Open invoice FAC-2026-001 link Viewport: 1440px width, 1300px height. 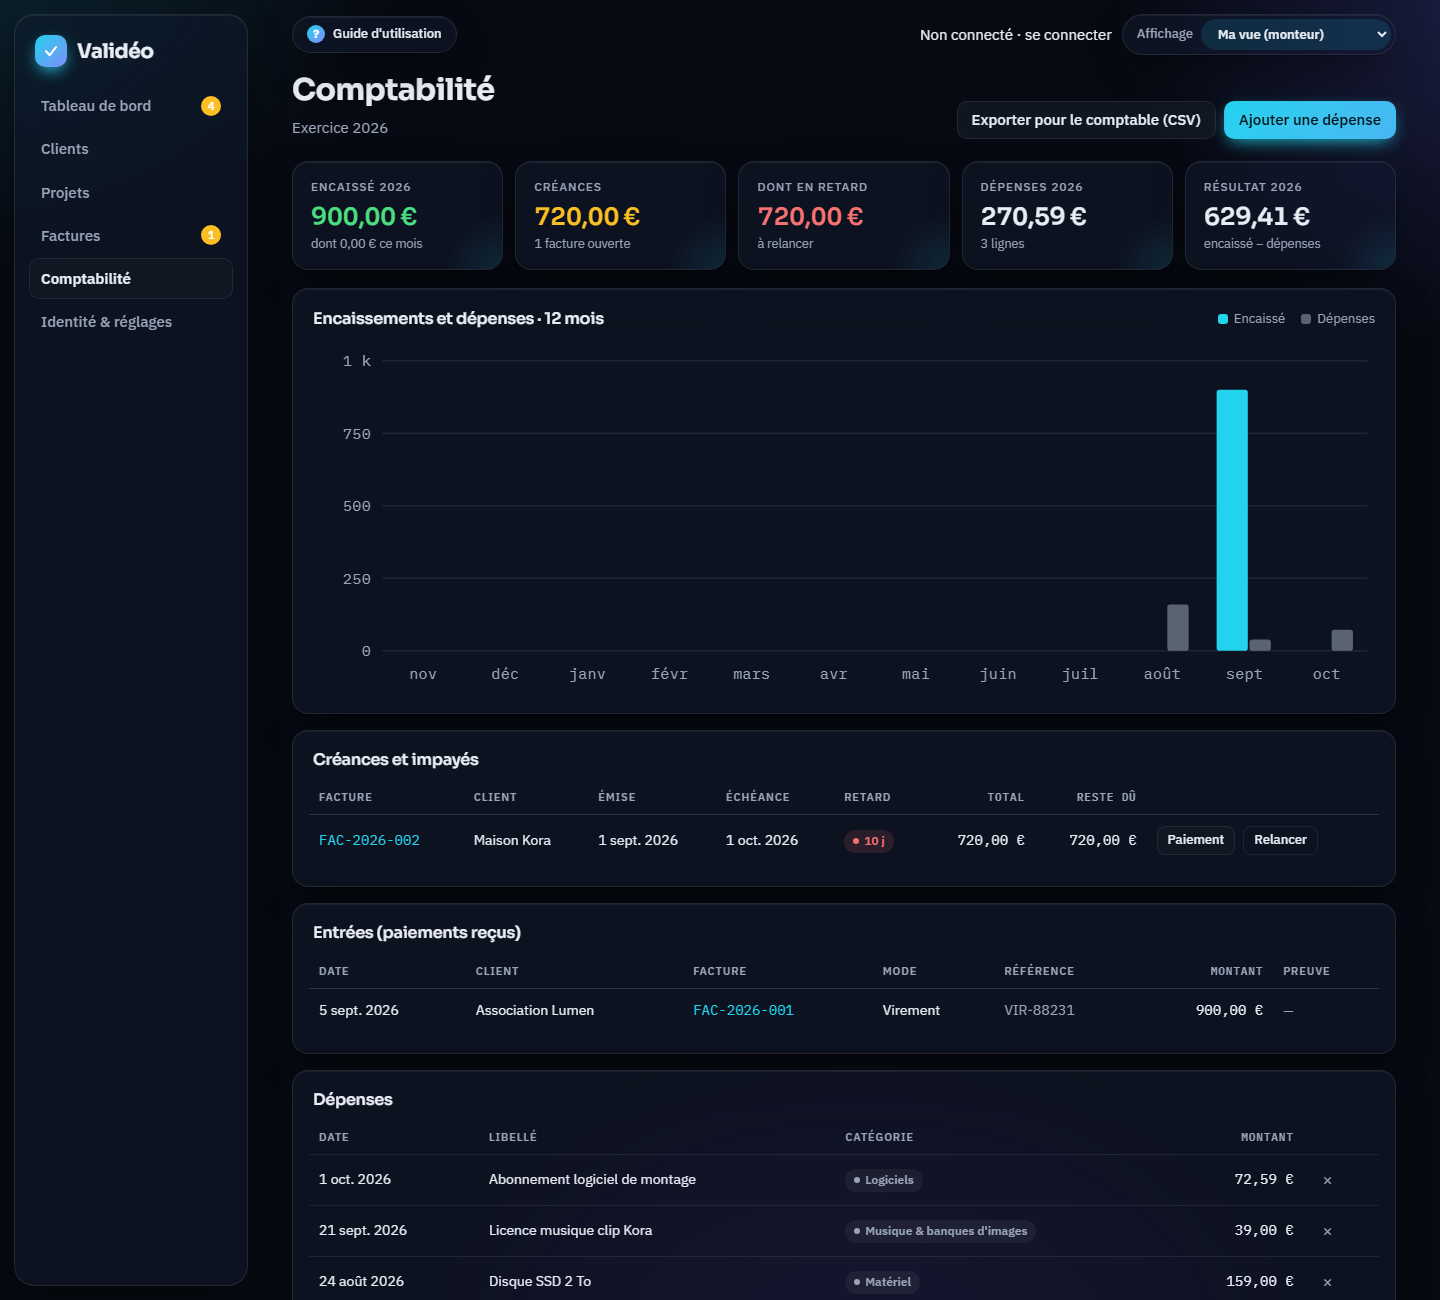point(743,1011)
